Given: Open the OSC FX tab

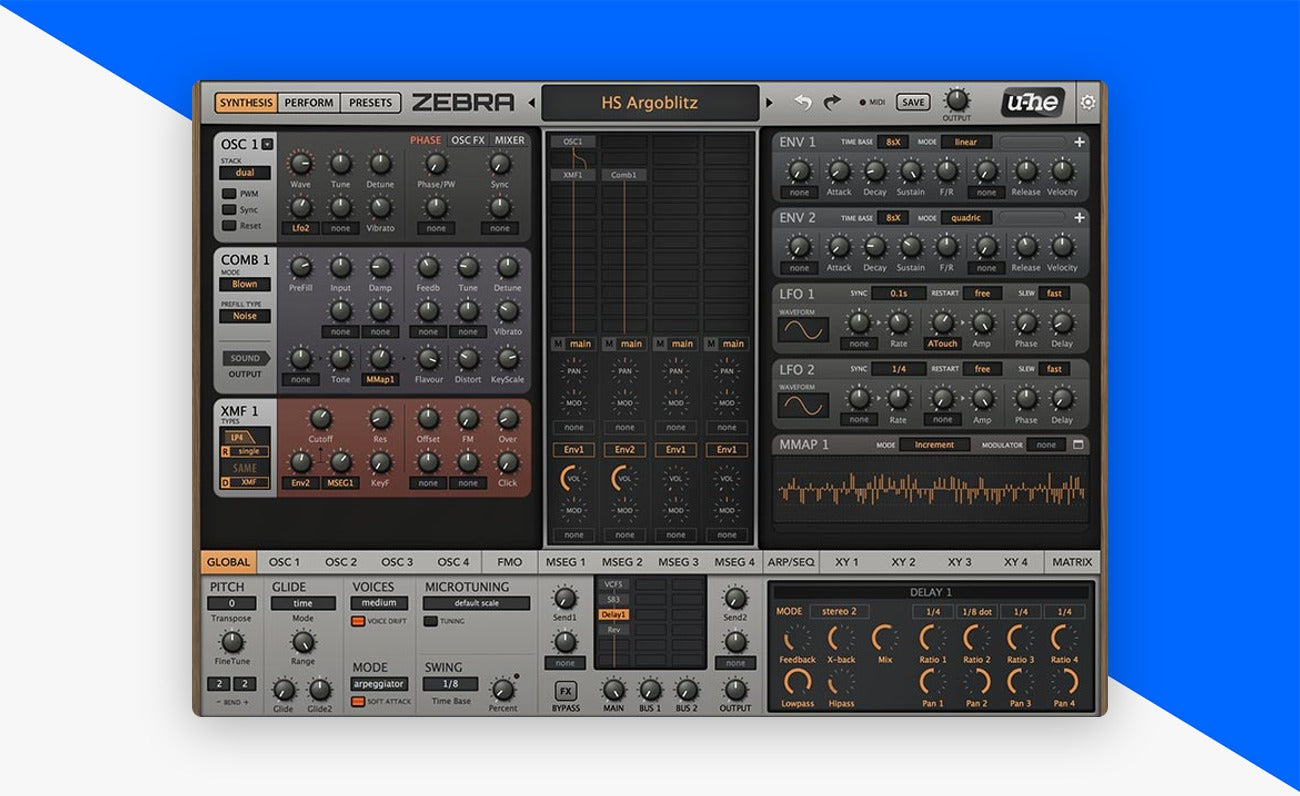Looking at the screenshot, I should click(468, 140).
